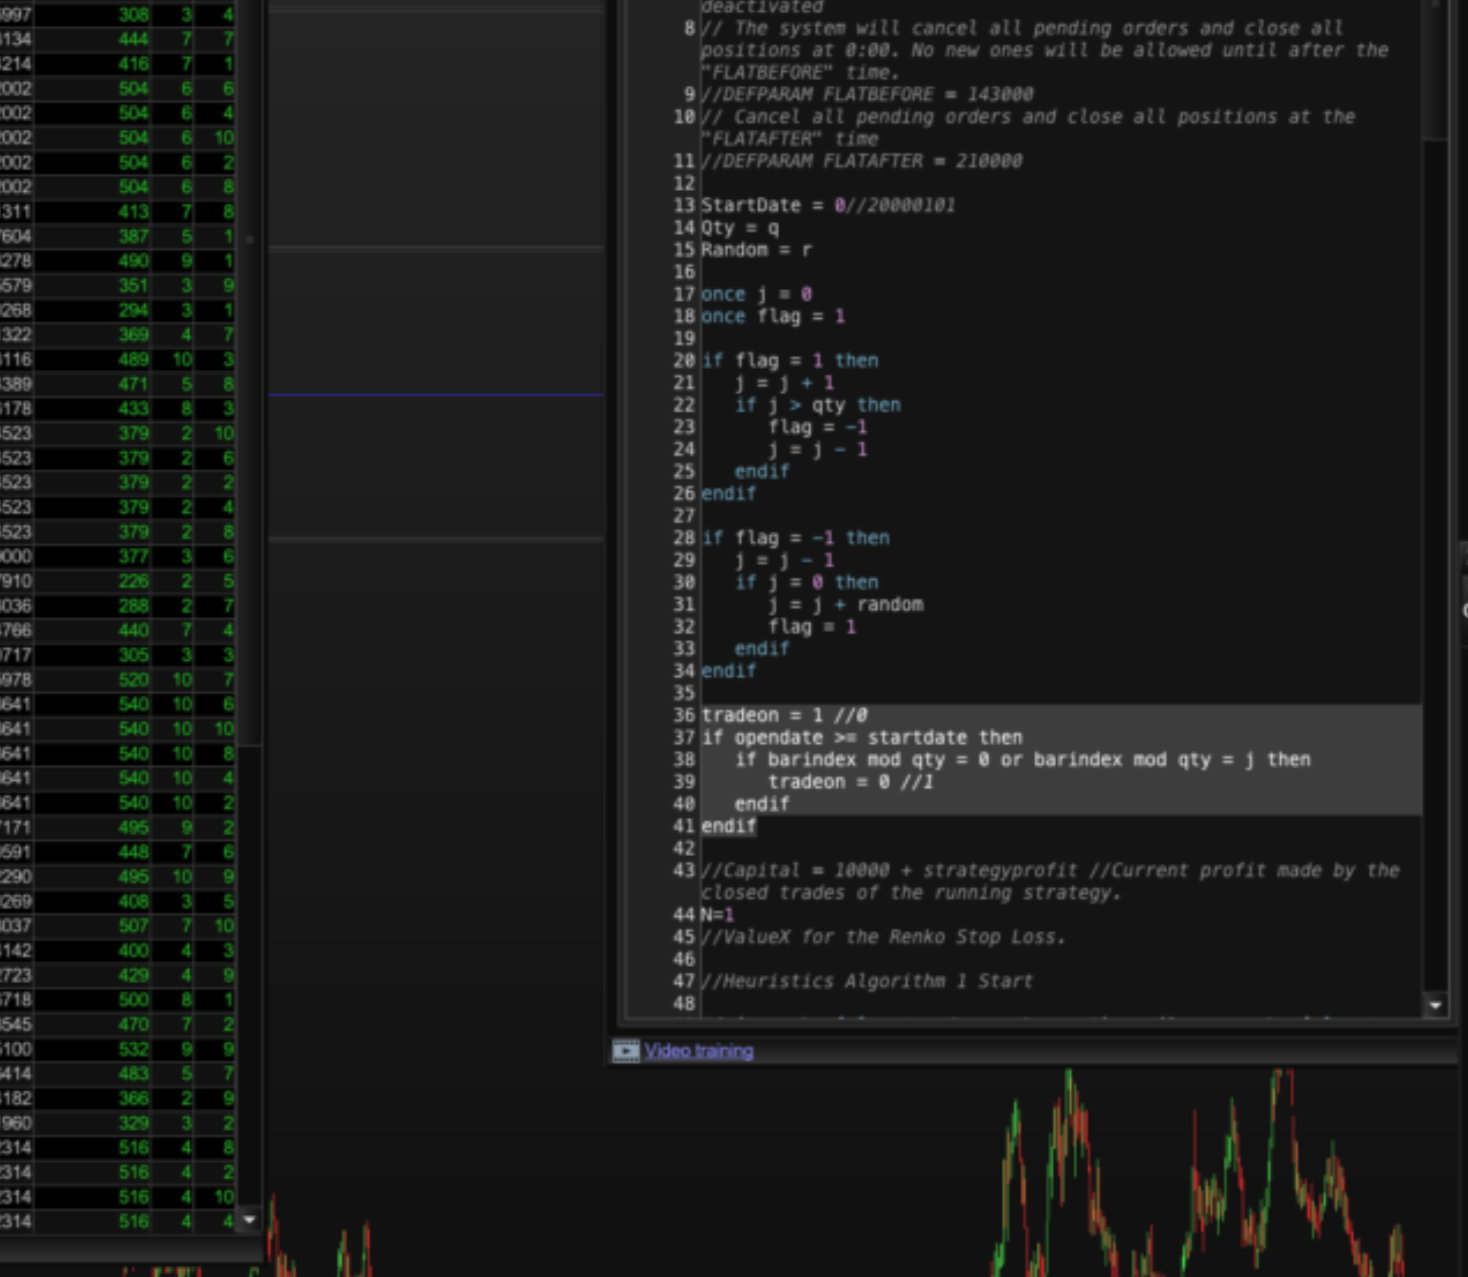Click the code editor vertical scrollbar thumb
This screenshot has height=1277, width=1468.
tap(1436, 70)
